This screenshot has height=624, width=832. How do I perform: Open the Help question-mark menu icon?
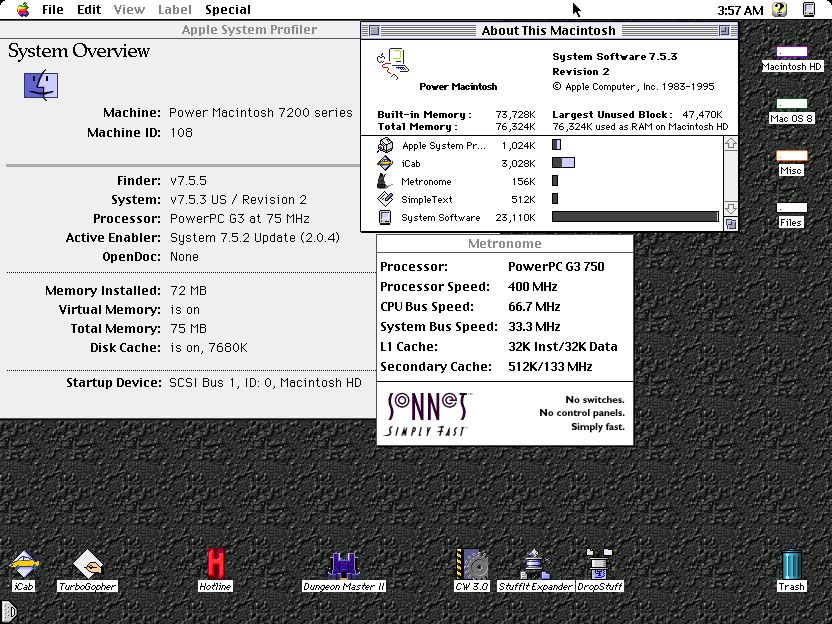(779, 10)
